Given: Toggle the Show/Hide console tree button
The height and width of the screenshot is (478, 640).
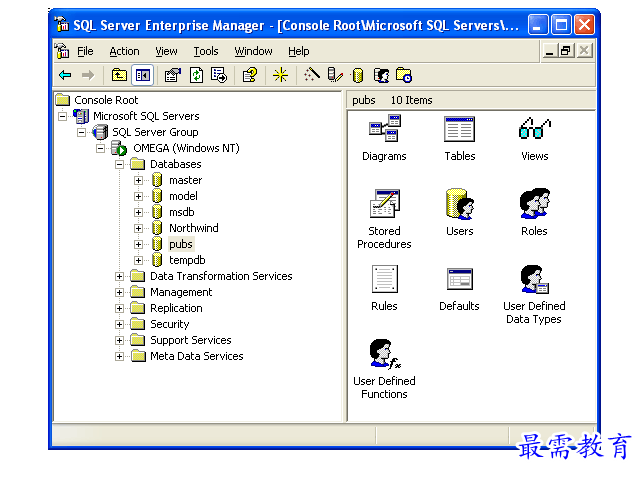Looking at the screenshot, I should coord(142,75).
